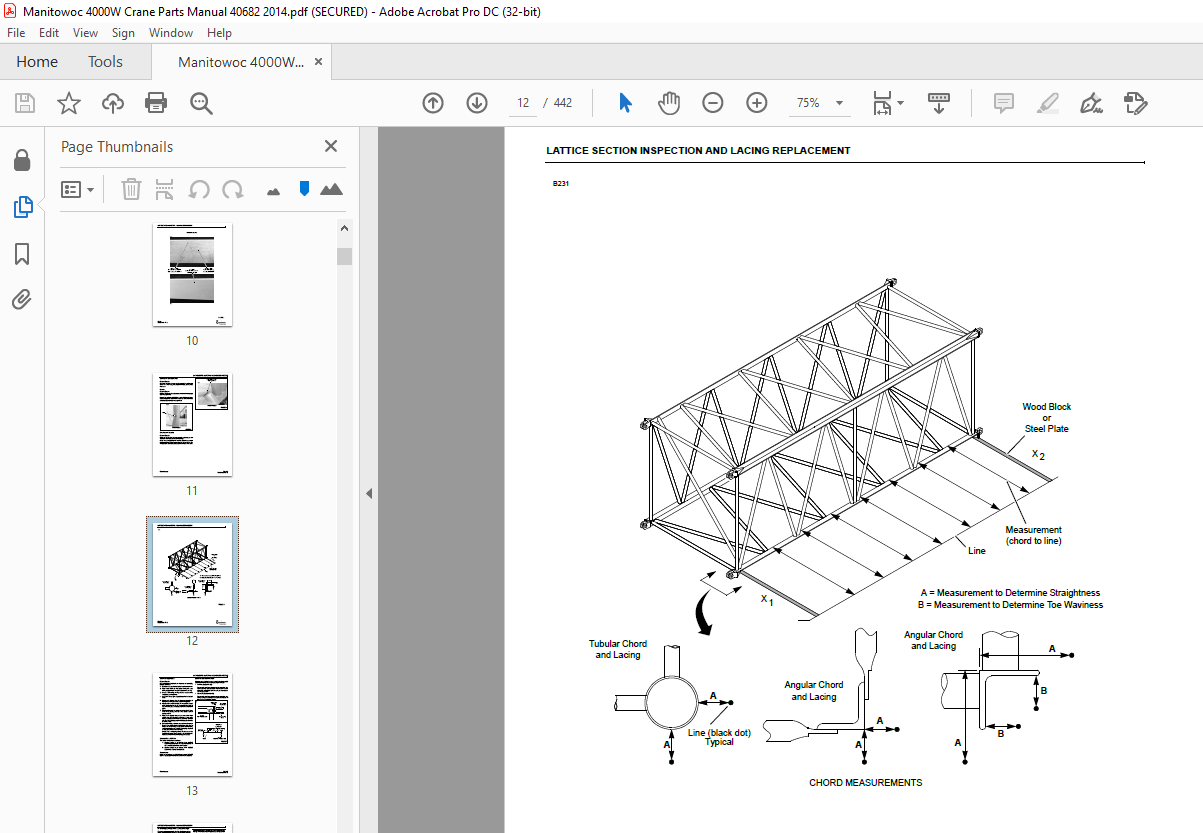
Task: Open the sign document pen tool
Action: pos(1092,103)
